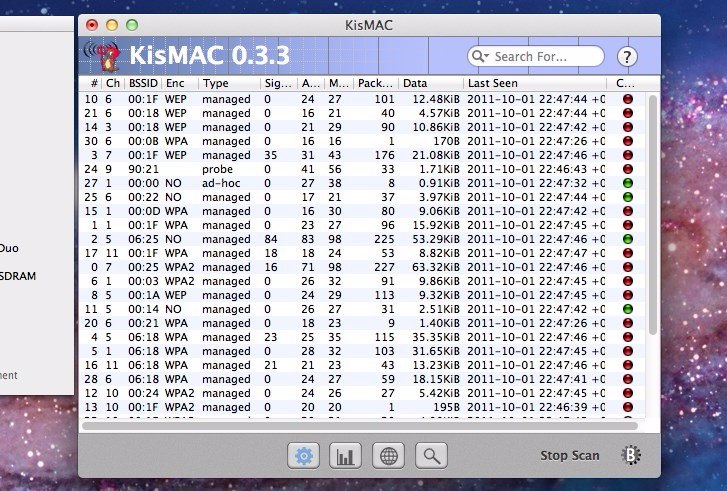Open the map view globe icon
The width and height of the screenshot is (727, 491).
coord(388,456)
